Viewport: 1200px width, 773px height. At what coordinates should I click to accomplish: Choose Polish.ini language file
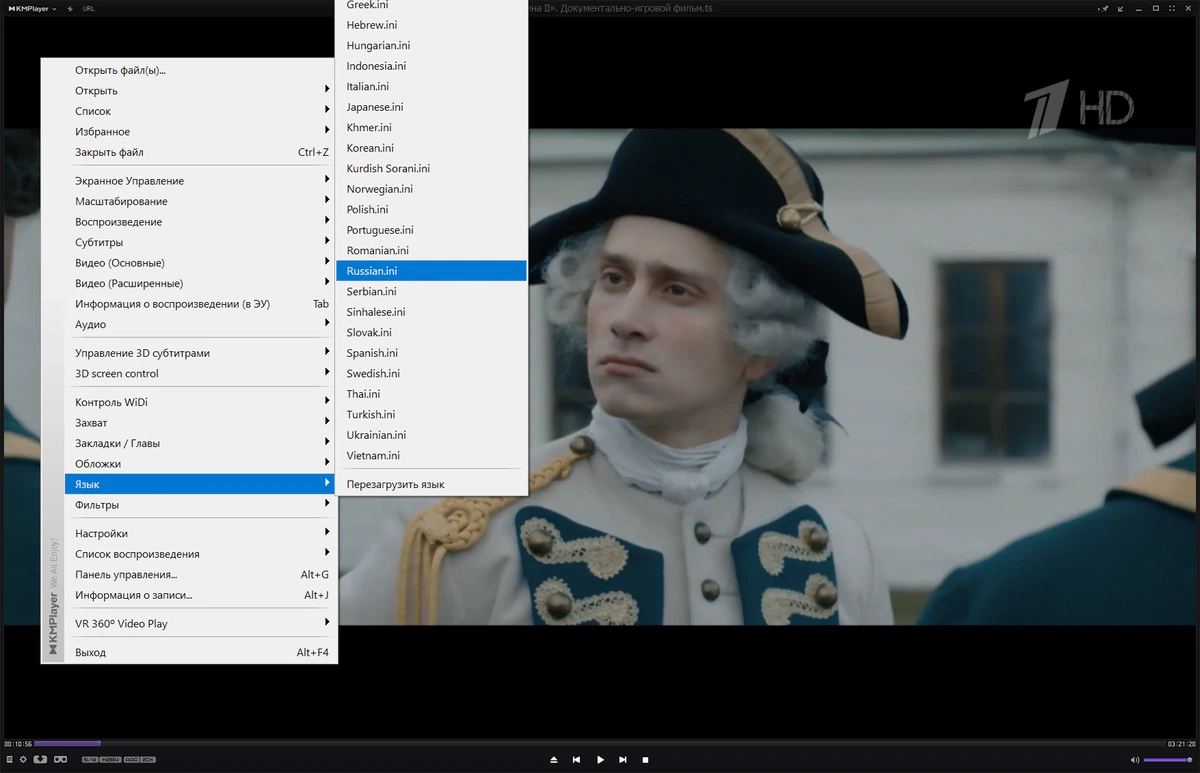coord(432,209)
